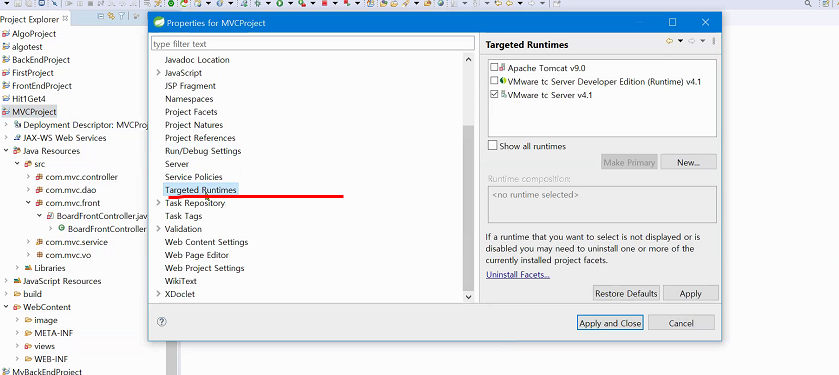Viewport: 839px width, 375px height.
Task: Select the Hit1Get4 folder icon
Action: point(6,98)
